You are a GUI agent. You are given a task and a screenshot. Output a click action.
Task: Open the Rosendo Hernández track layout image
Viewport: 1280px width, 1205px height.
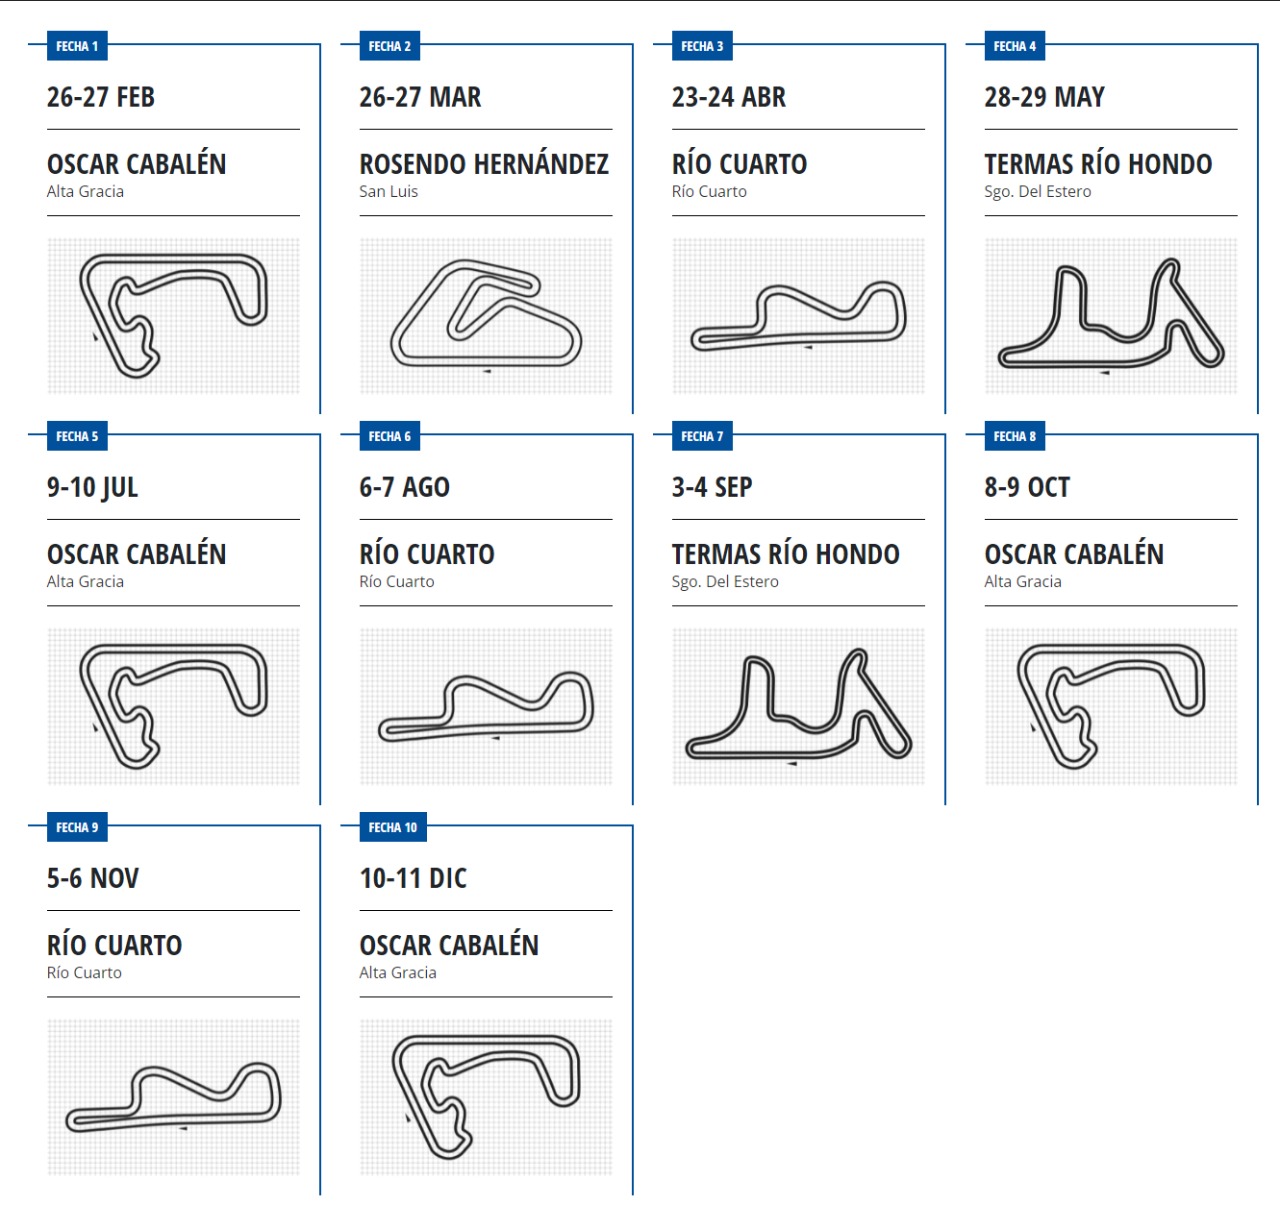pos(486,316)
